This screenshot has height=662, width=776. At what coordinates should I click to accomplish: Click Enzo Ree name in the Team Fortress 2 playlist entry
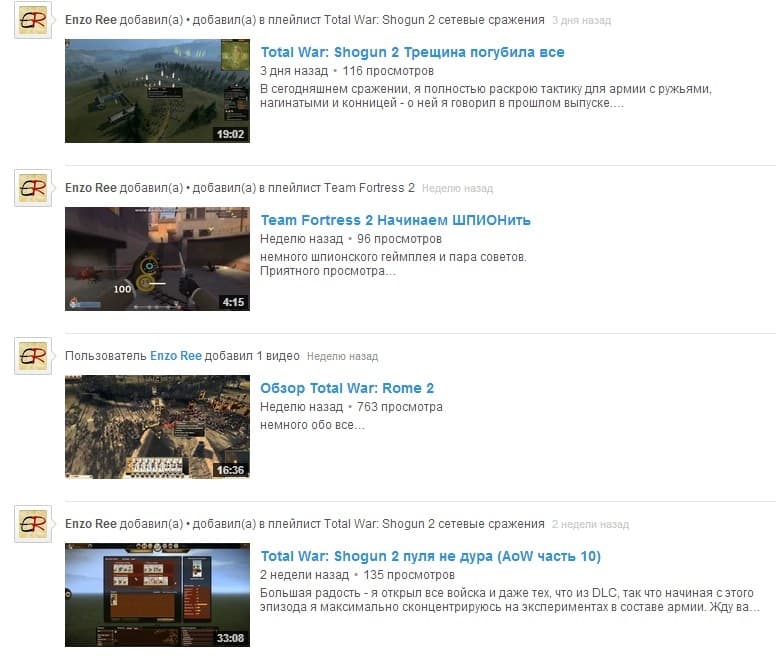[x=91, y=188]
